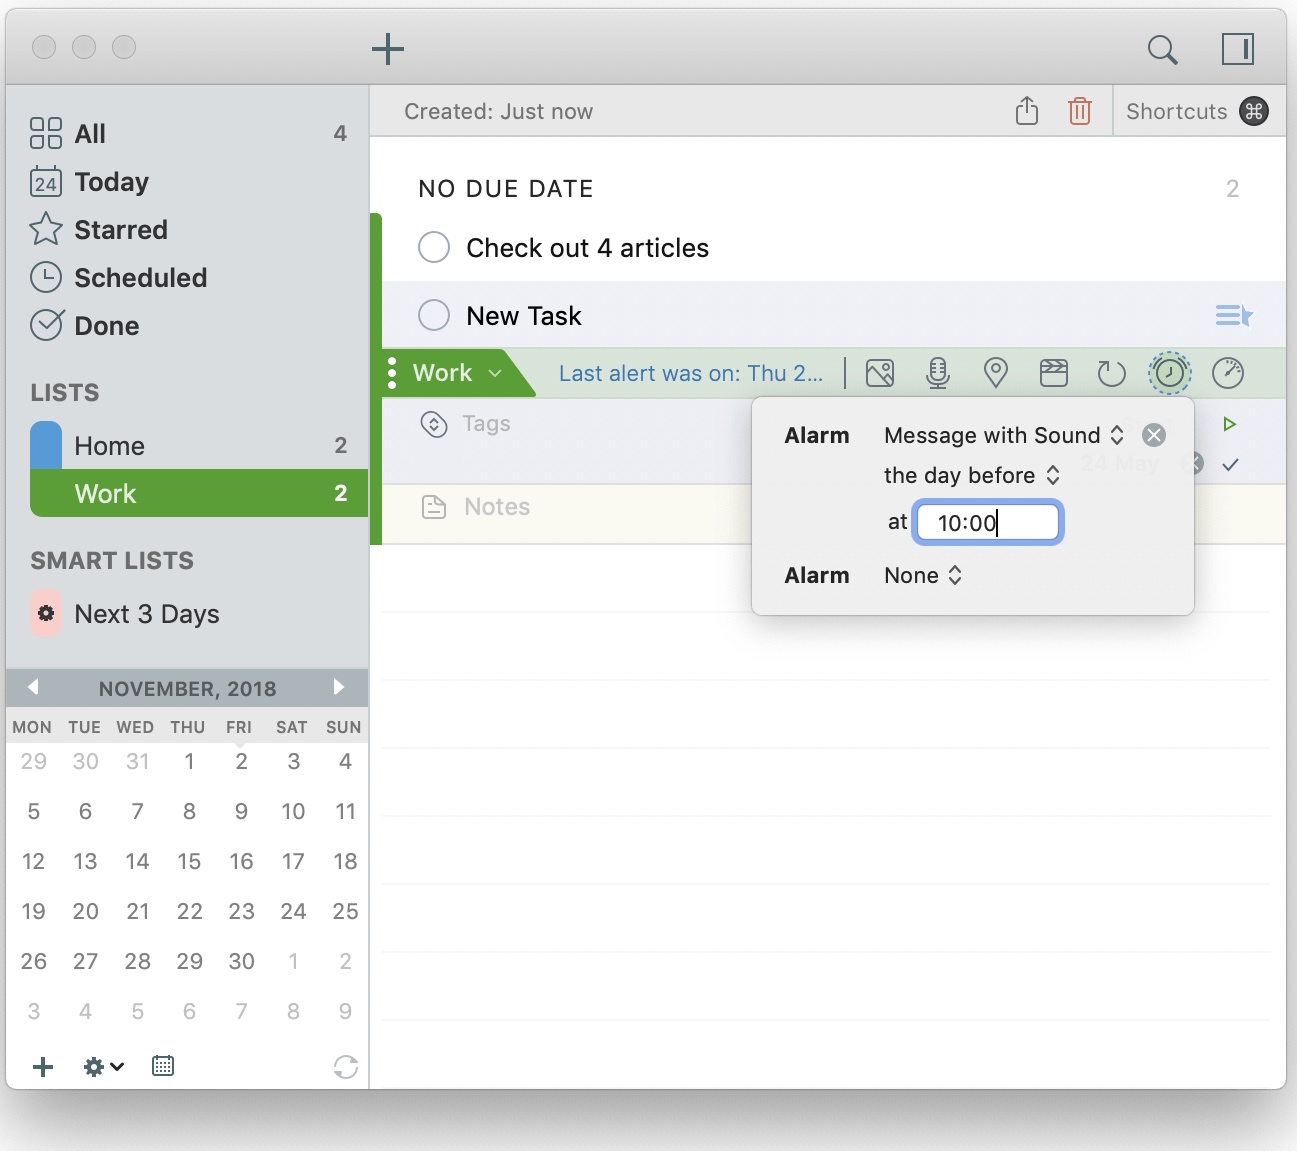Select the Home list

click(199, 446)
